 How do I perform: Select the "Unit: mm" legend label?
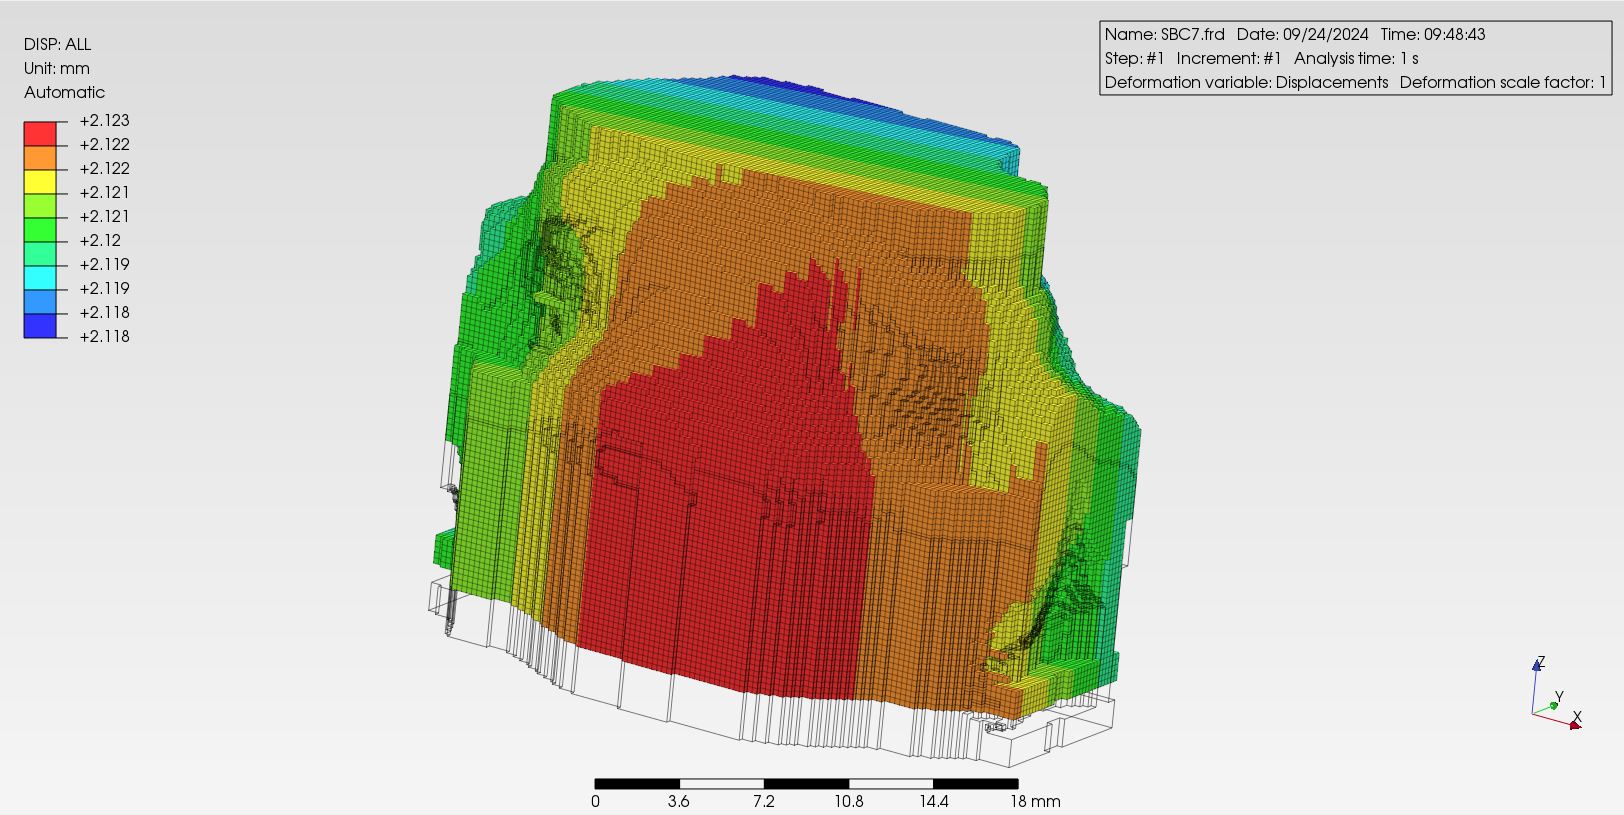[57, 68]
